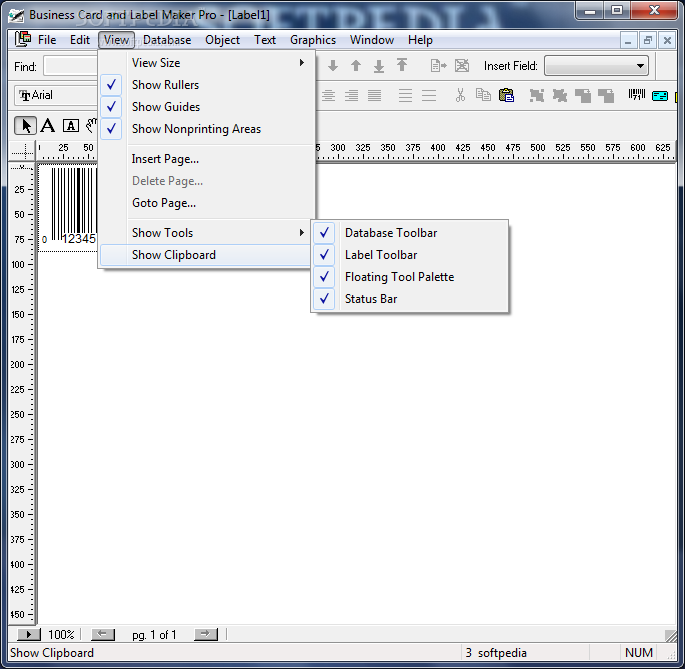
Task: Open the Edit menu
Action: tap(80, 40)
